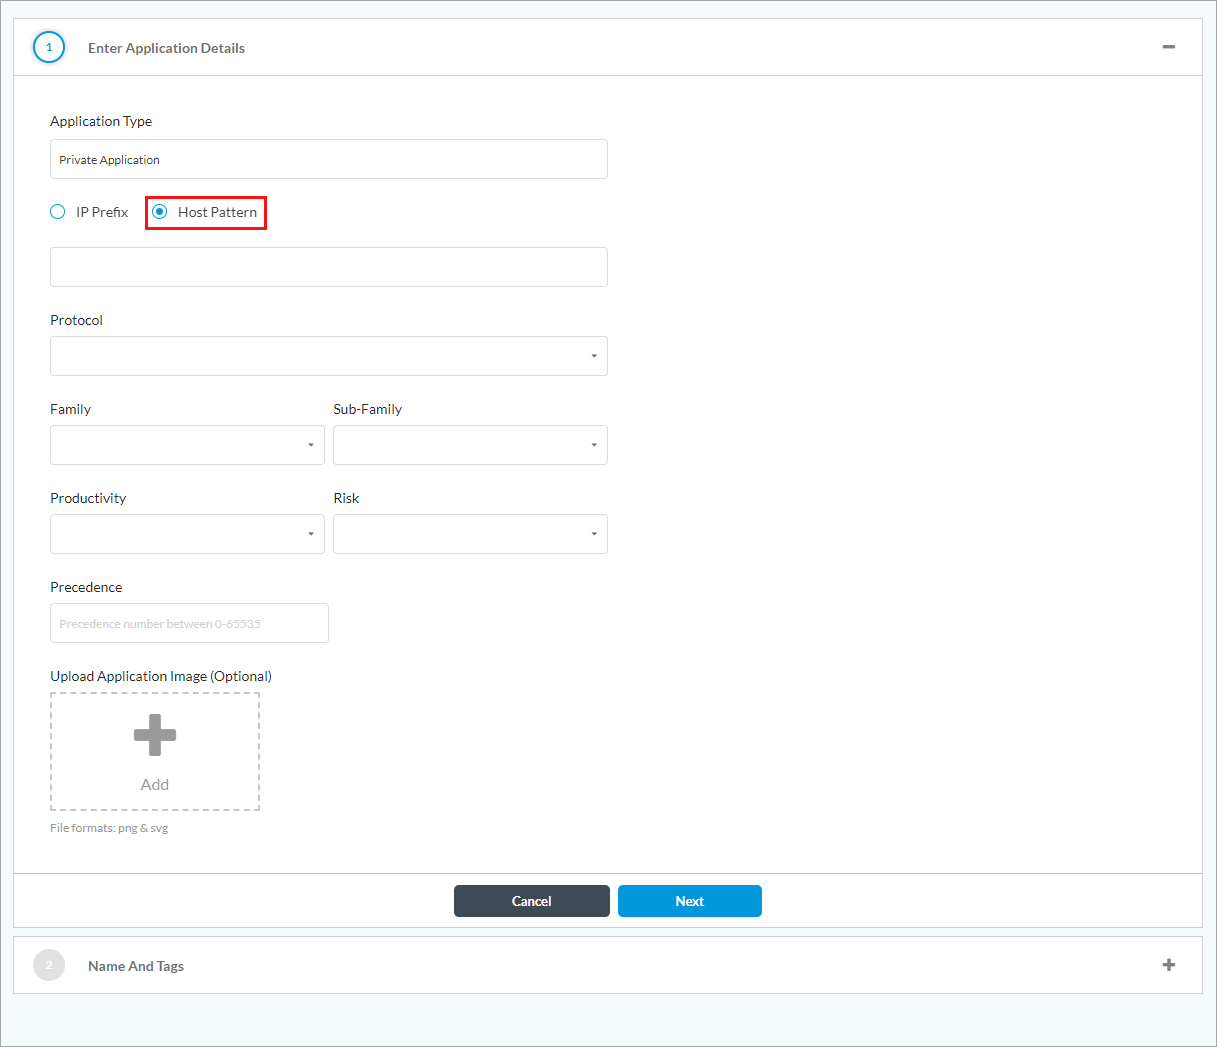The image size is (1217, 1047).
Task: Select the Host Pattern radio button
Action: [x=160, y=212]
